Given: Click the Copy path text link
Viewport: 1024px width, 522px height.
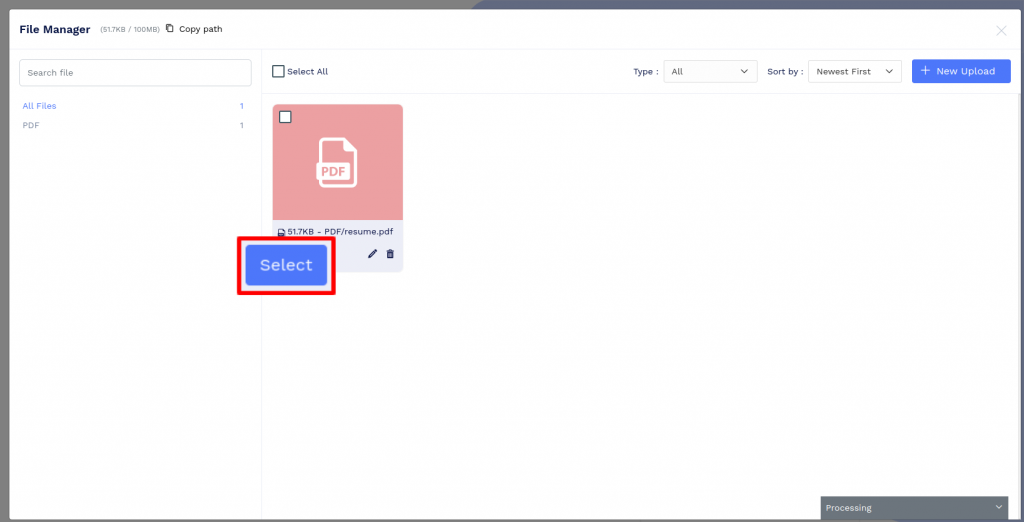Looking at the screenshot, I should [x=200, y=29].
